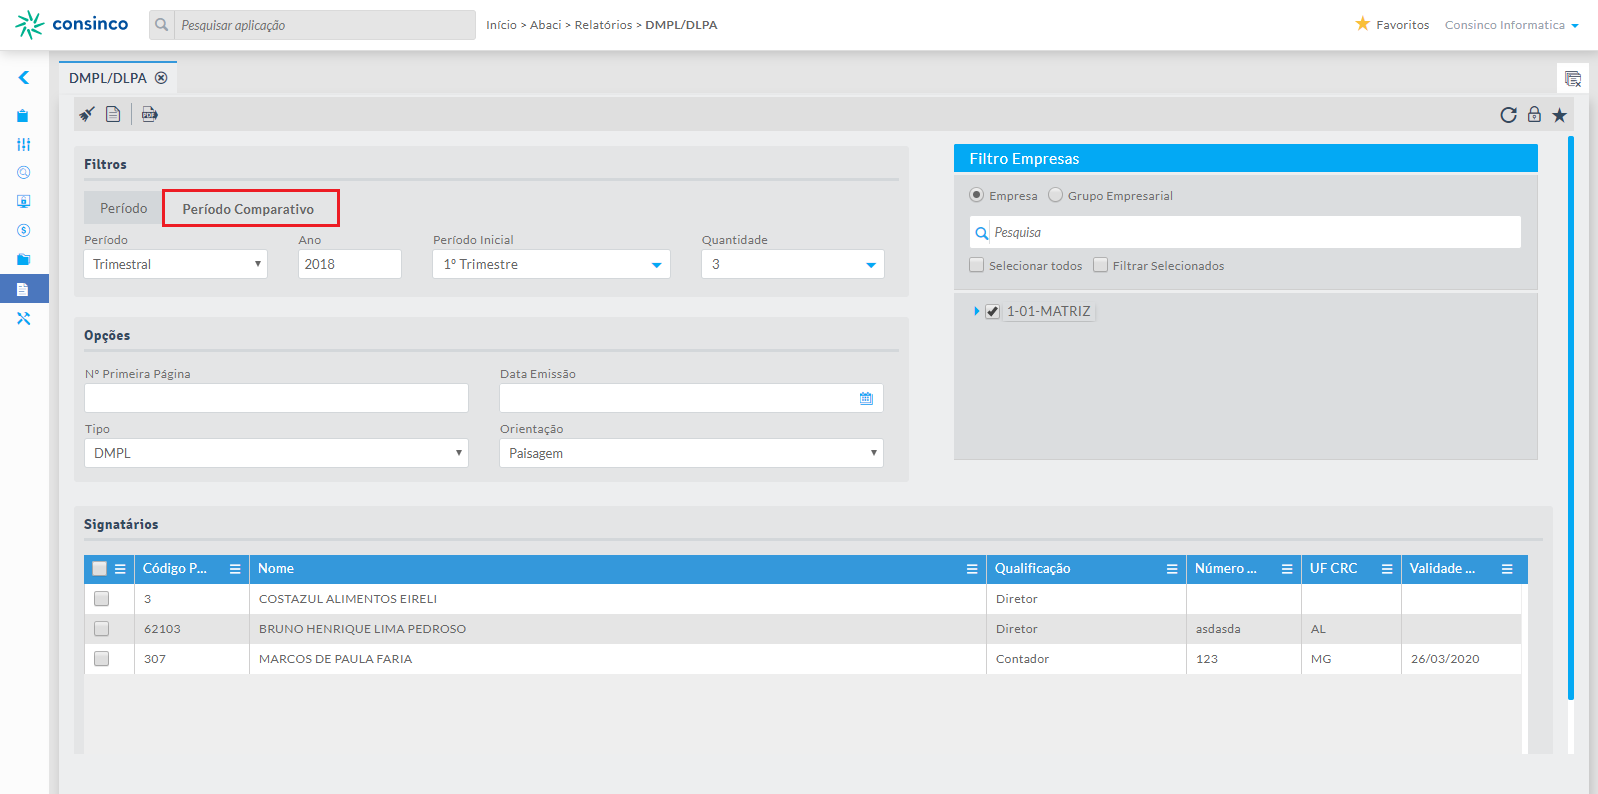Viewport: 1598px width, 794px height.
Task: Open the Período Inicial dropdown
Action: point(551,264)
